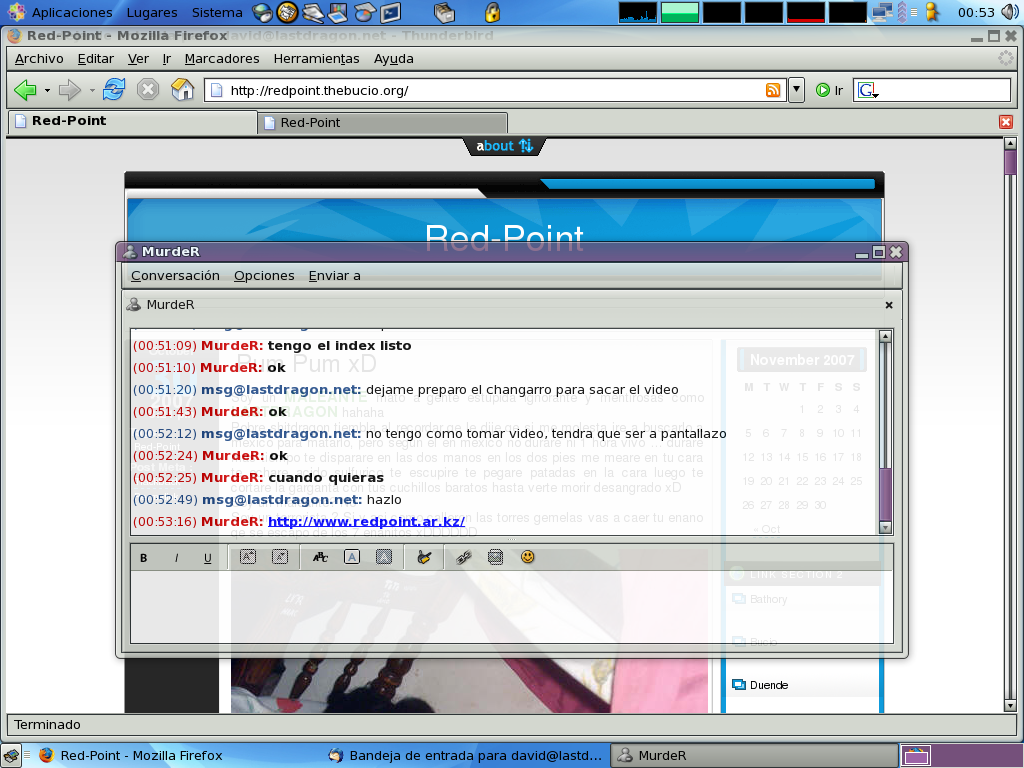The height and width of the screenshot is (768, 1024).
Task: Click the RSS feed icon in address bar
Action: click(x=773, y=90)
